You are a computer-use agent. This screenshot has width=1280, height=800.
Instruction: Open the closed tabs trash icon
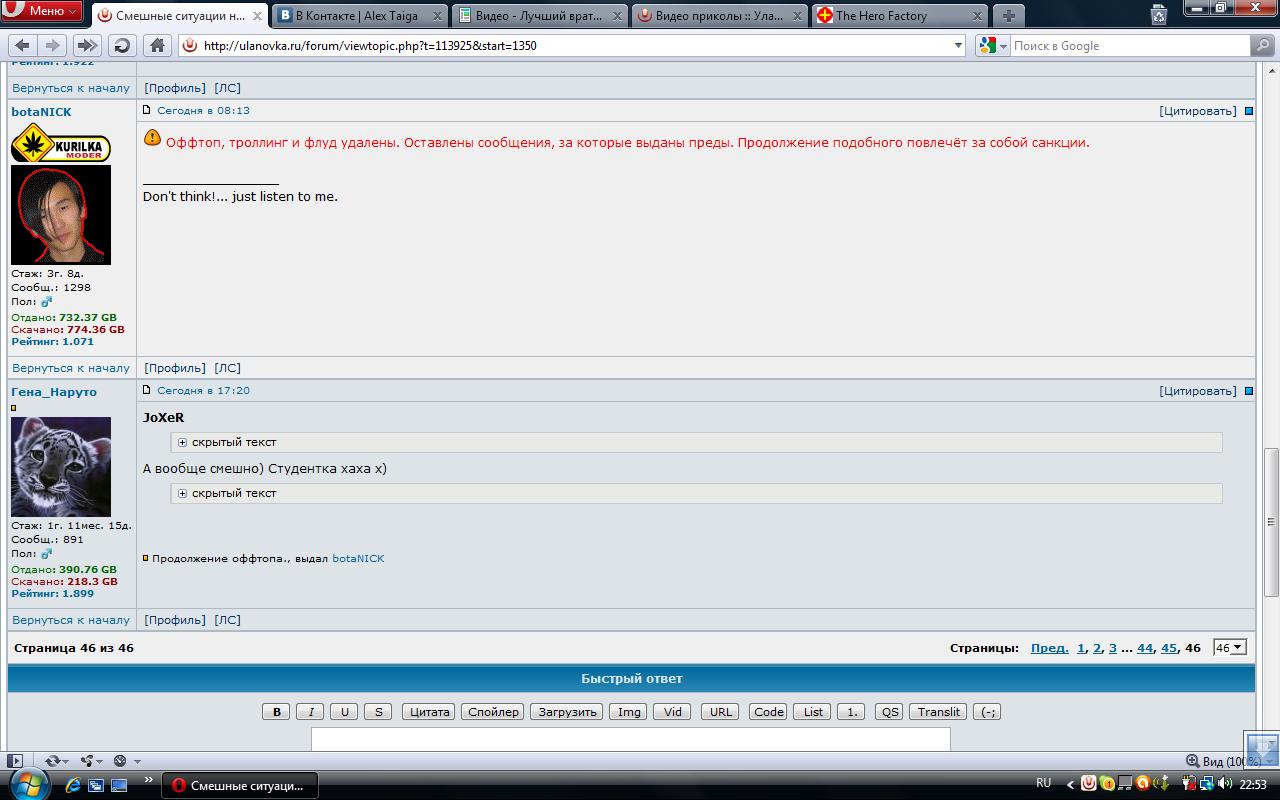1158,14
